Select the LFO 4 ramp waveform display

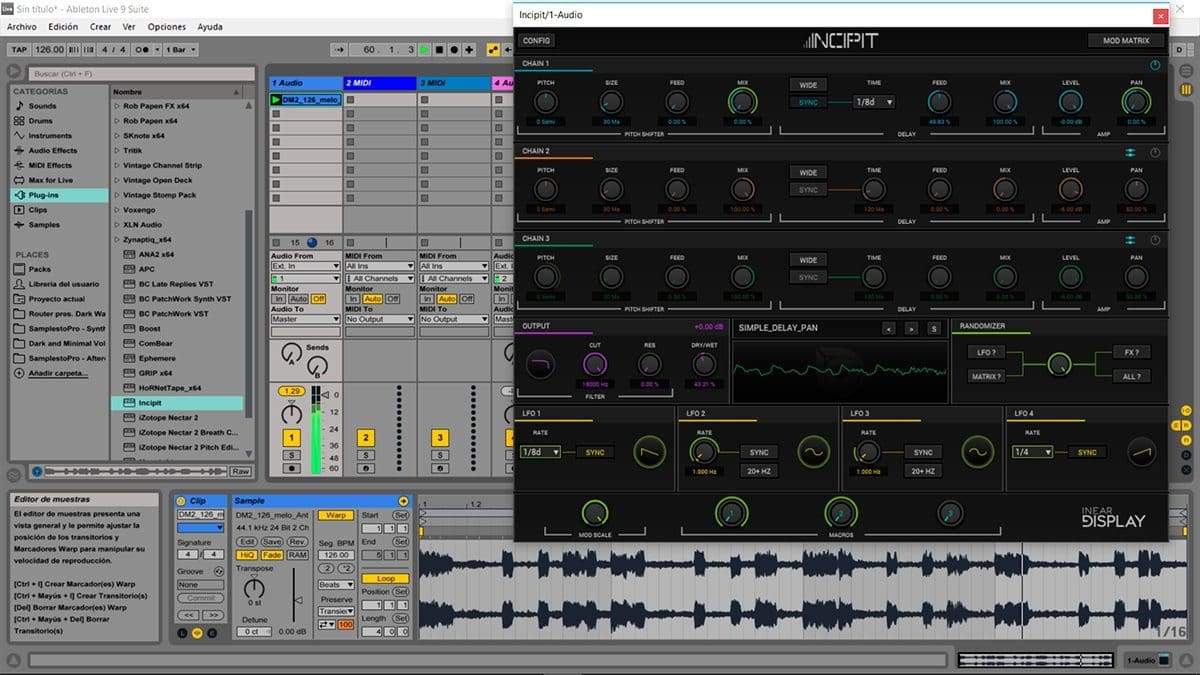click(1141, 452)
